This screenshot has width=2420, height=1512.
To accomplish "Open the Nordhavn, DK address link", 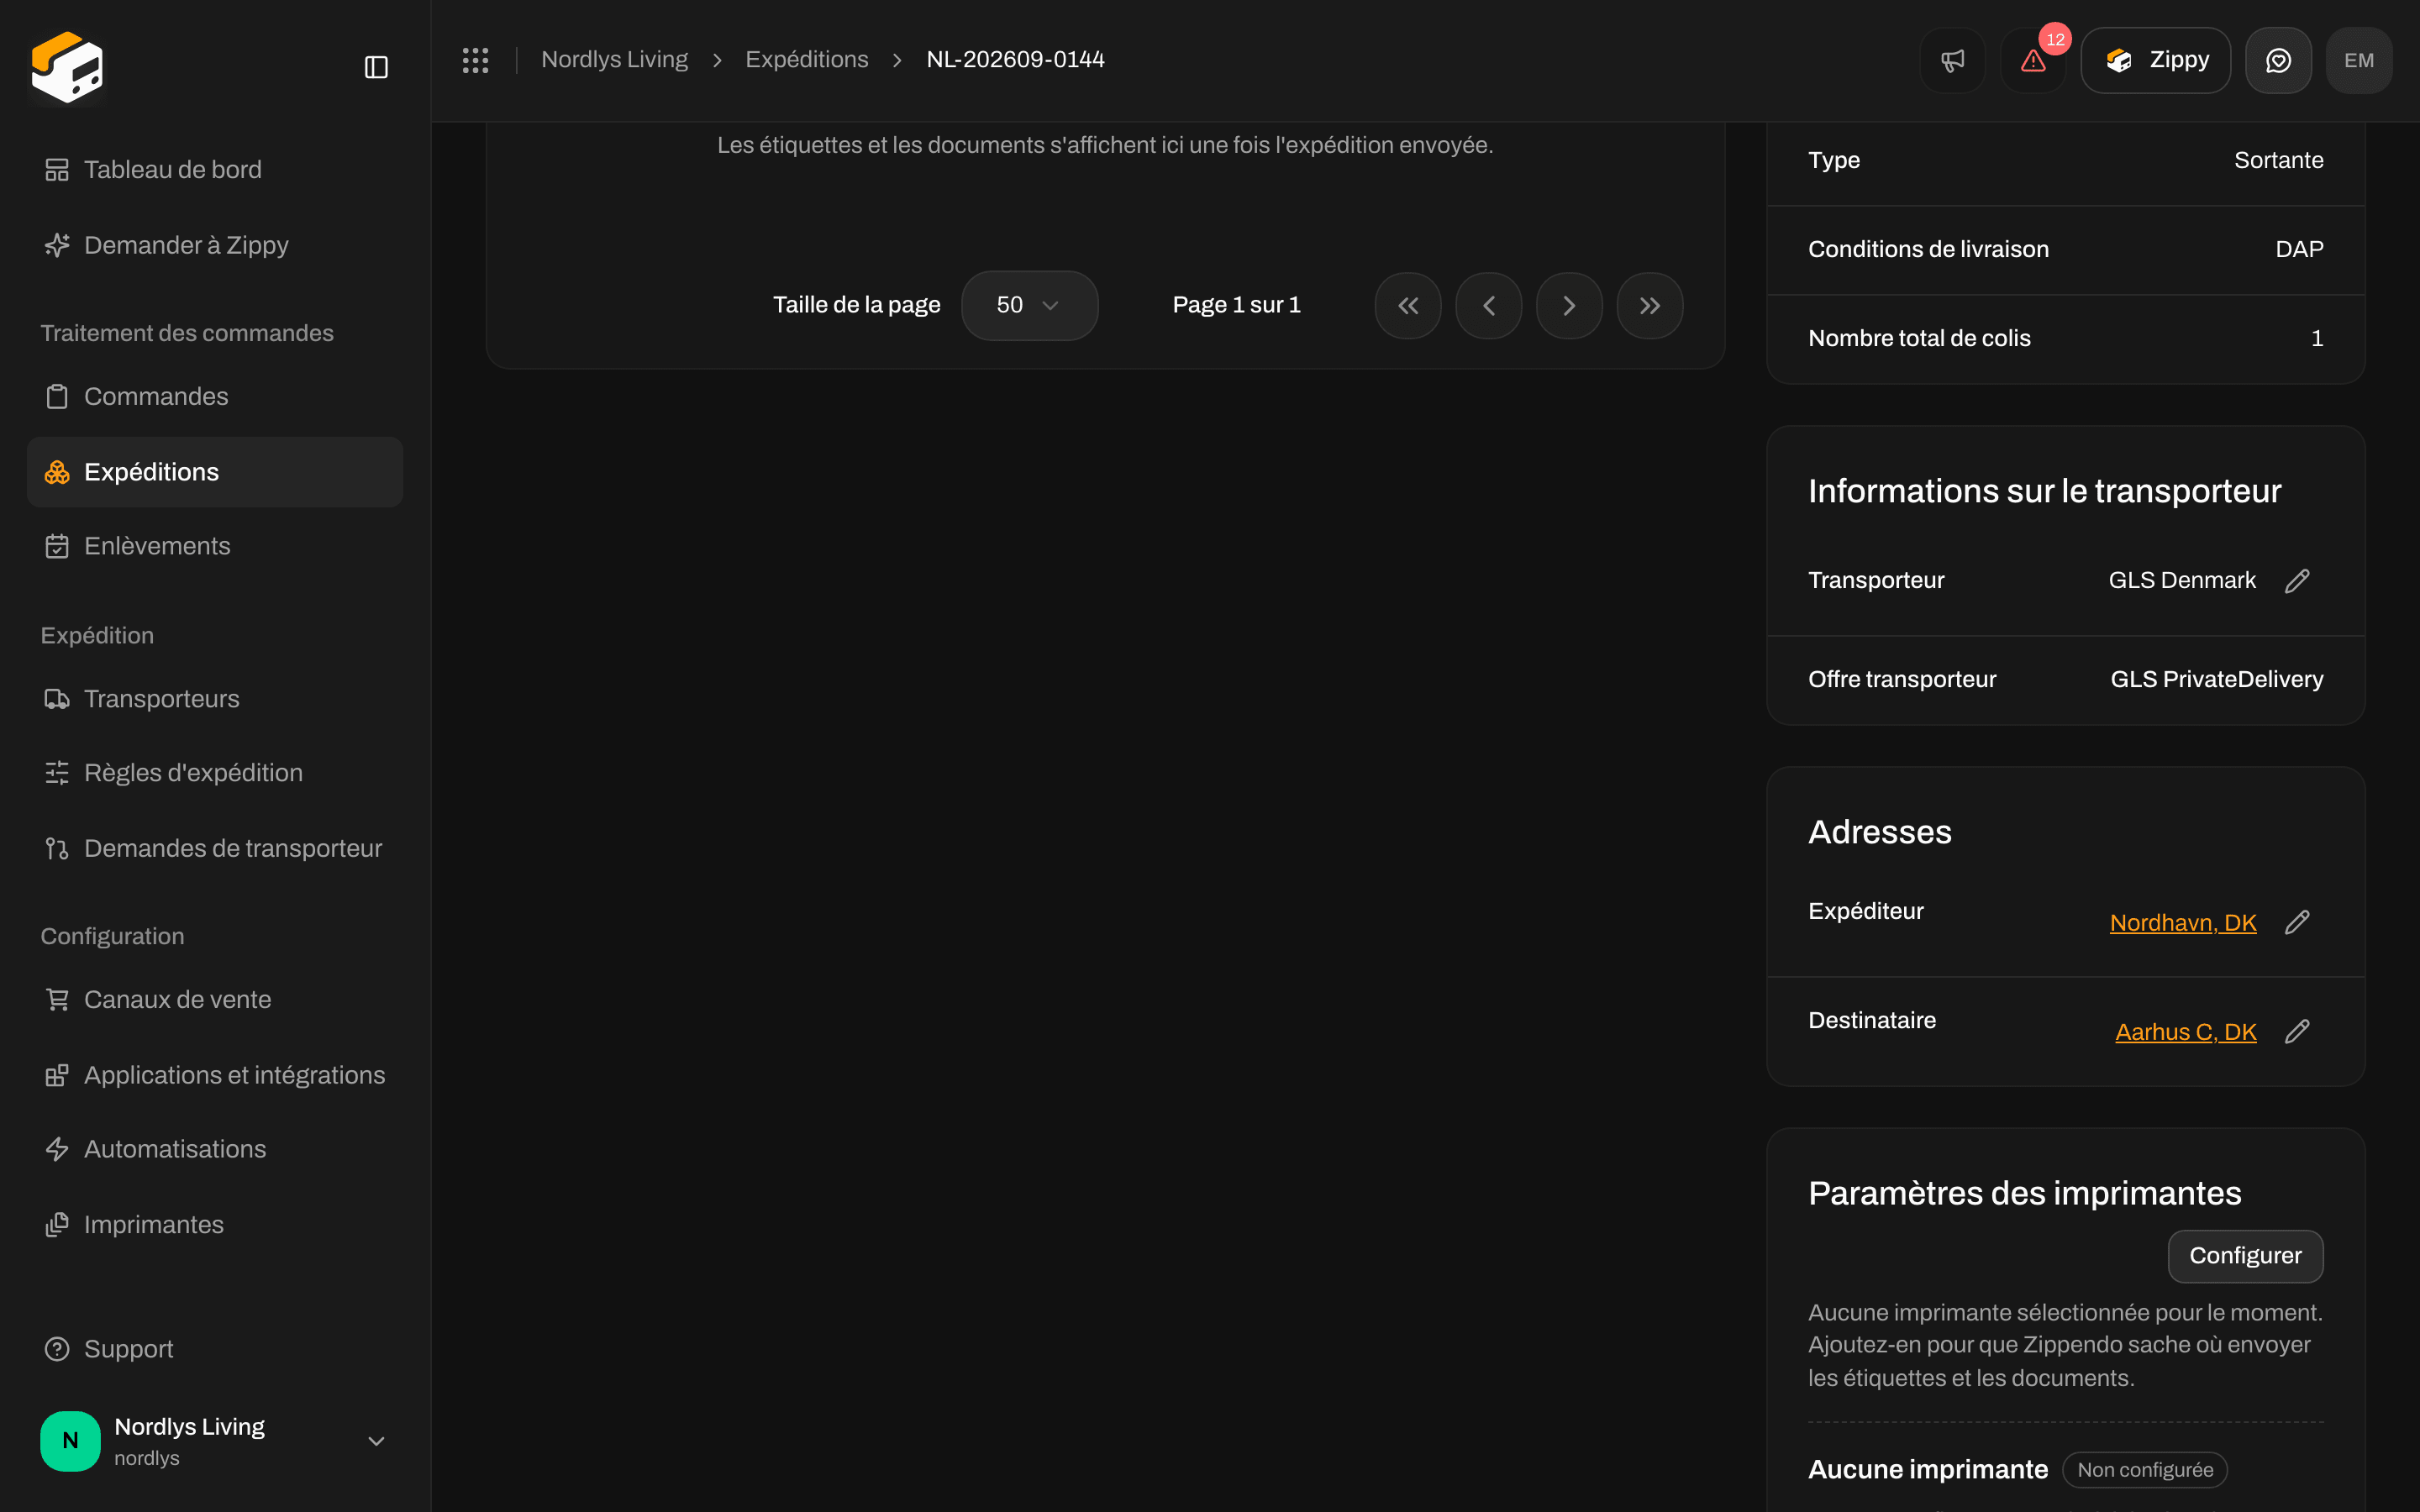I will pyautogui.click(x=2183, y=923).
